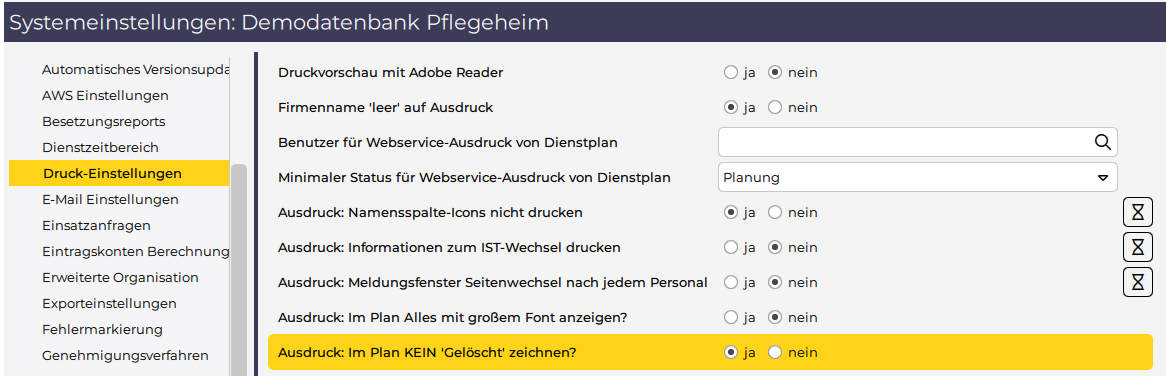Click the Benutzer für Webservice-Ausdruck input field
Image resolution: width=1166 pixels, height=376 pixels.
(904, 142)
